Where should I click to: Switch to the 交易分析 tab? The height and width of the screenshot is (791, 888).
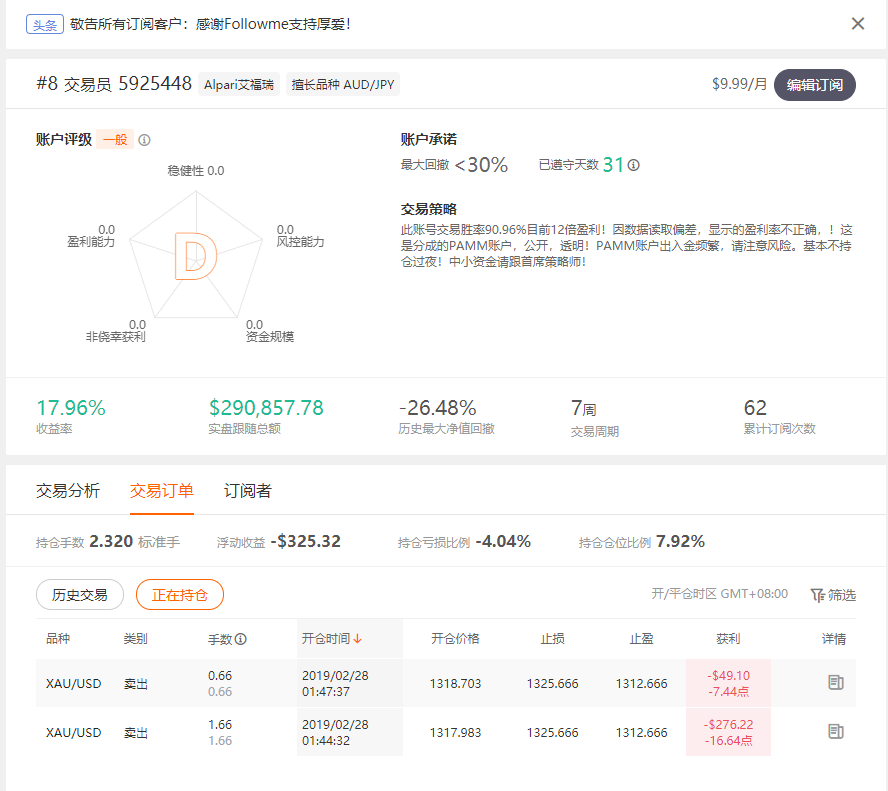click(68, 490)
